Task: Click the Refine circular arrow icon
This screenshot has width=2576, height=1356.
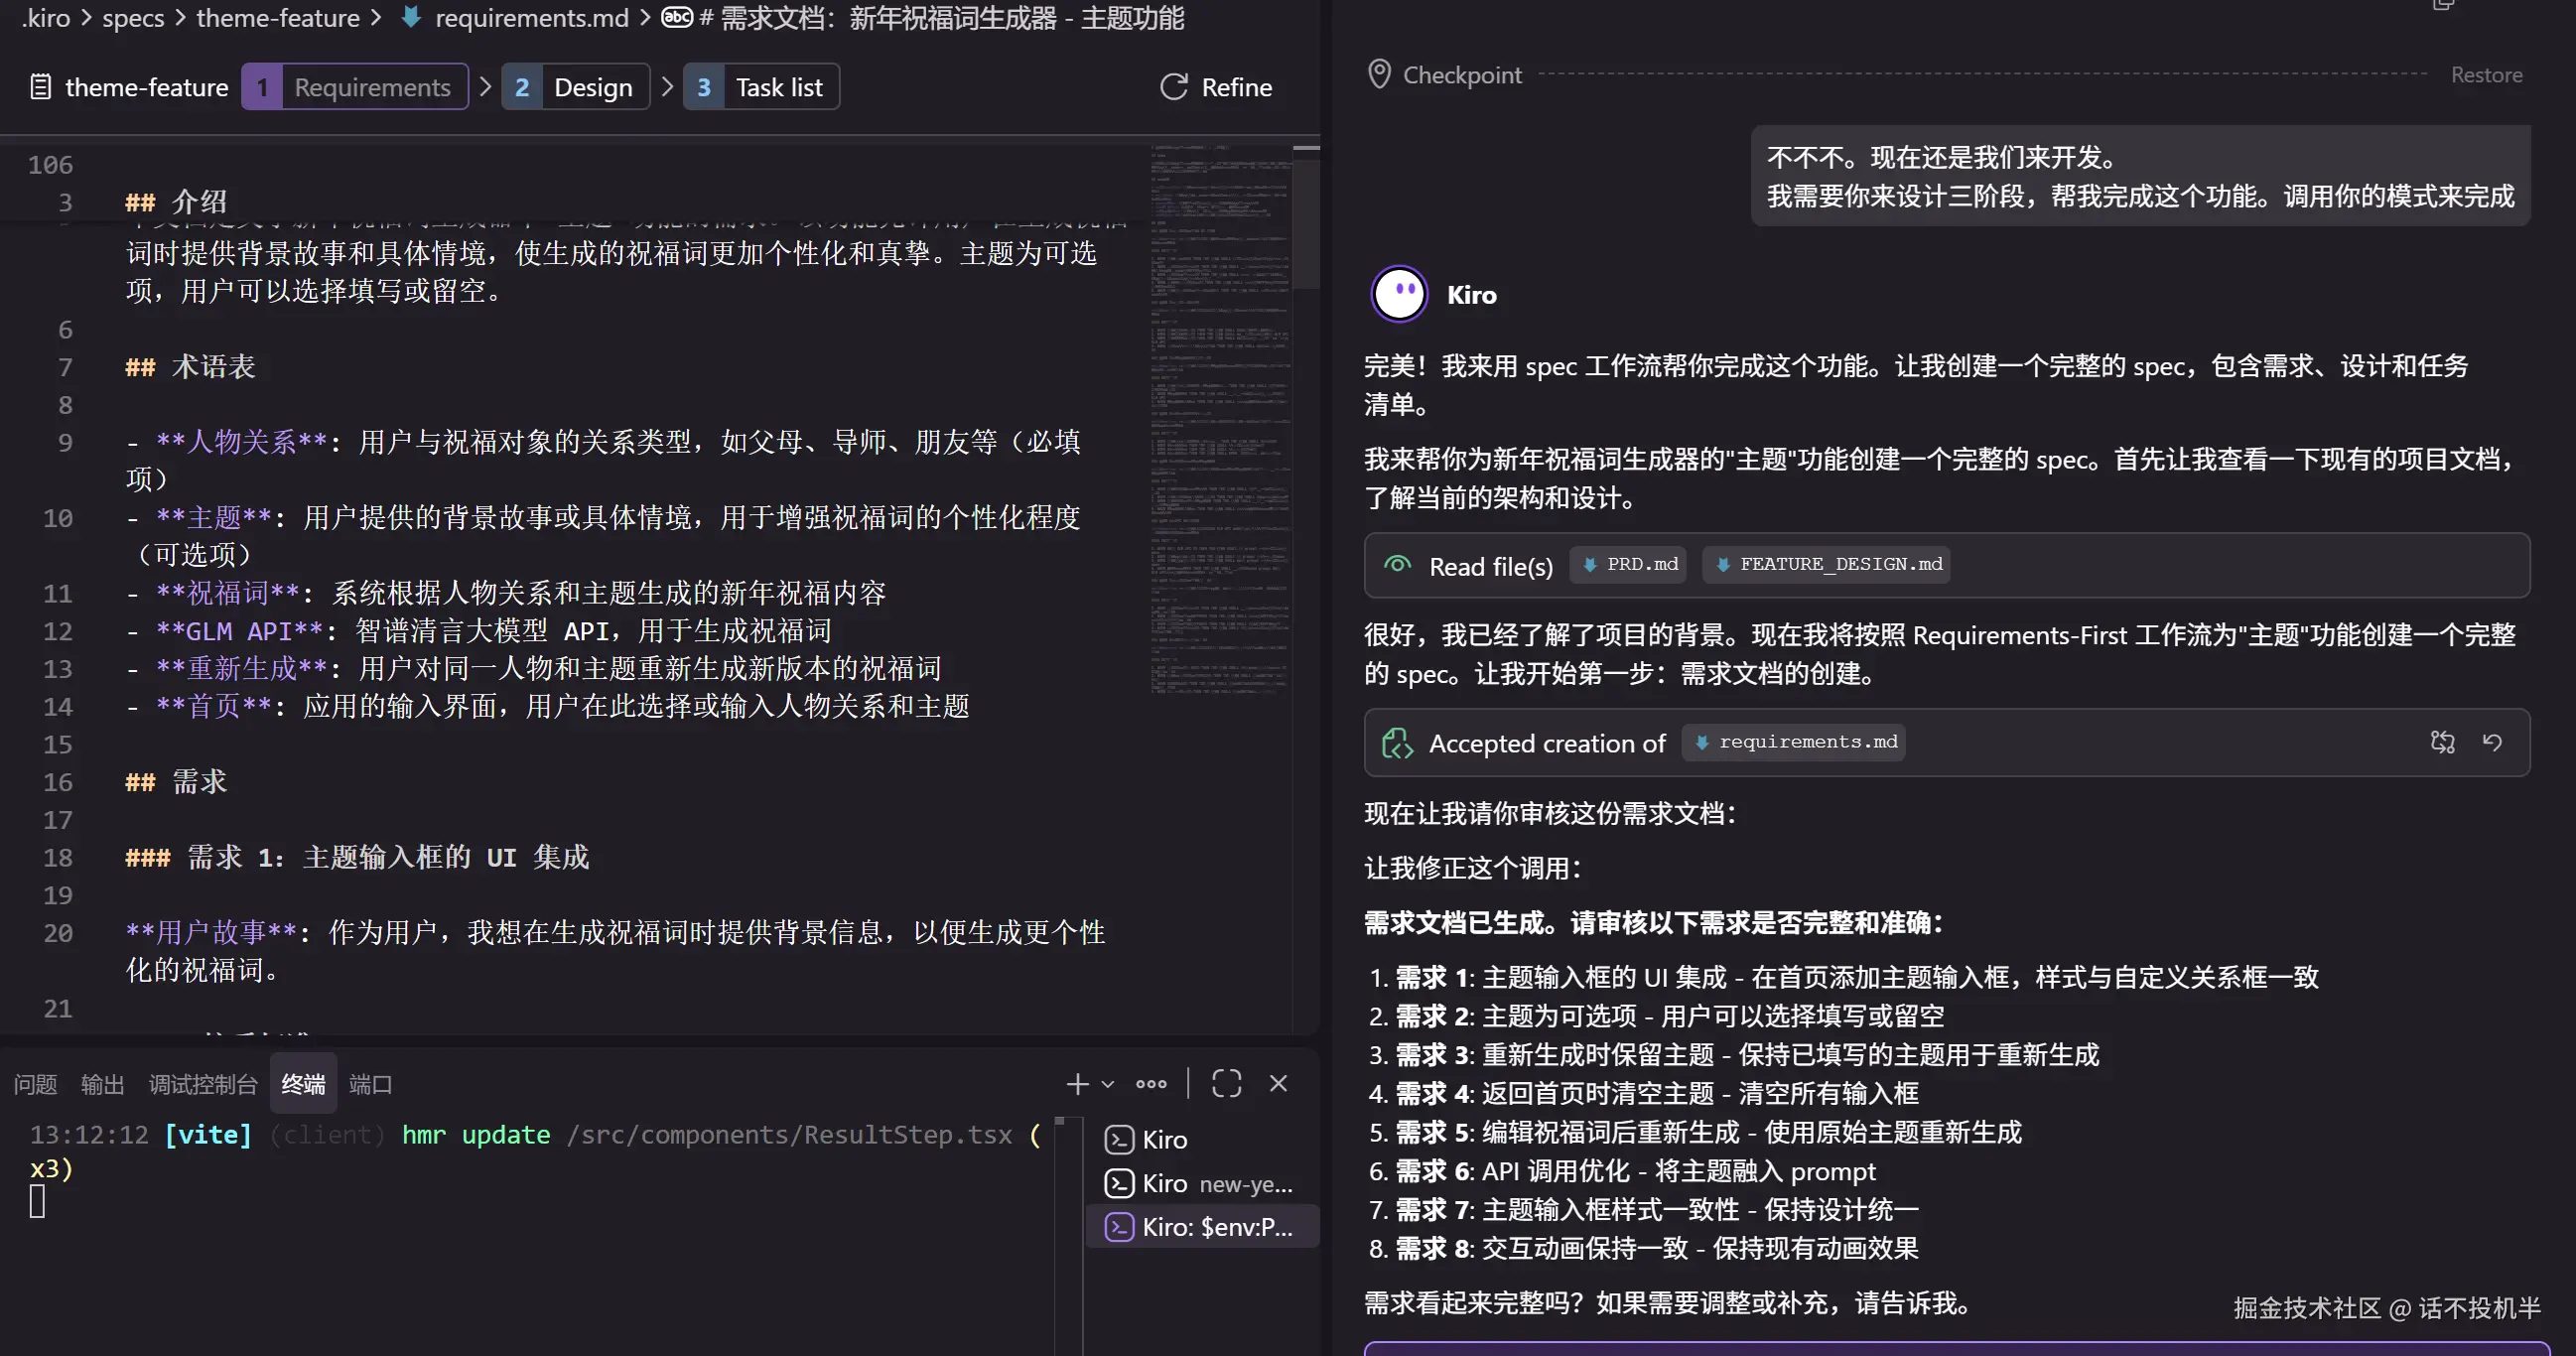Action: pos(1173,87)
